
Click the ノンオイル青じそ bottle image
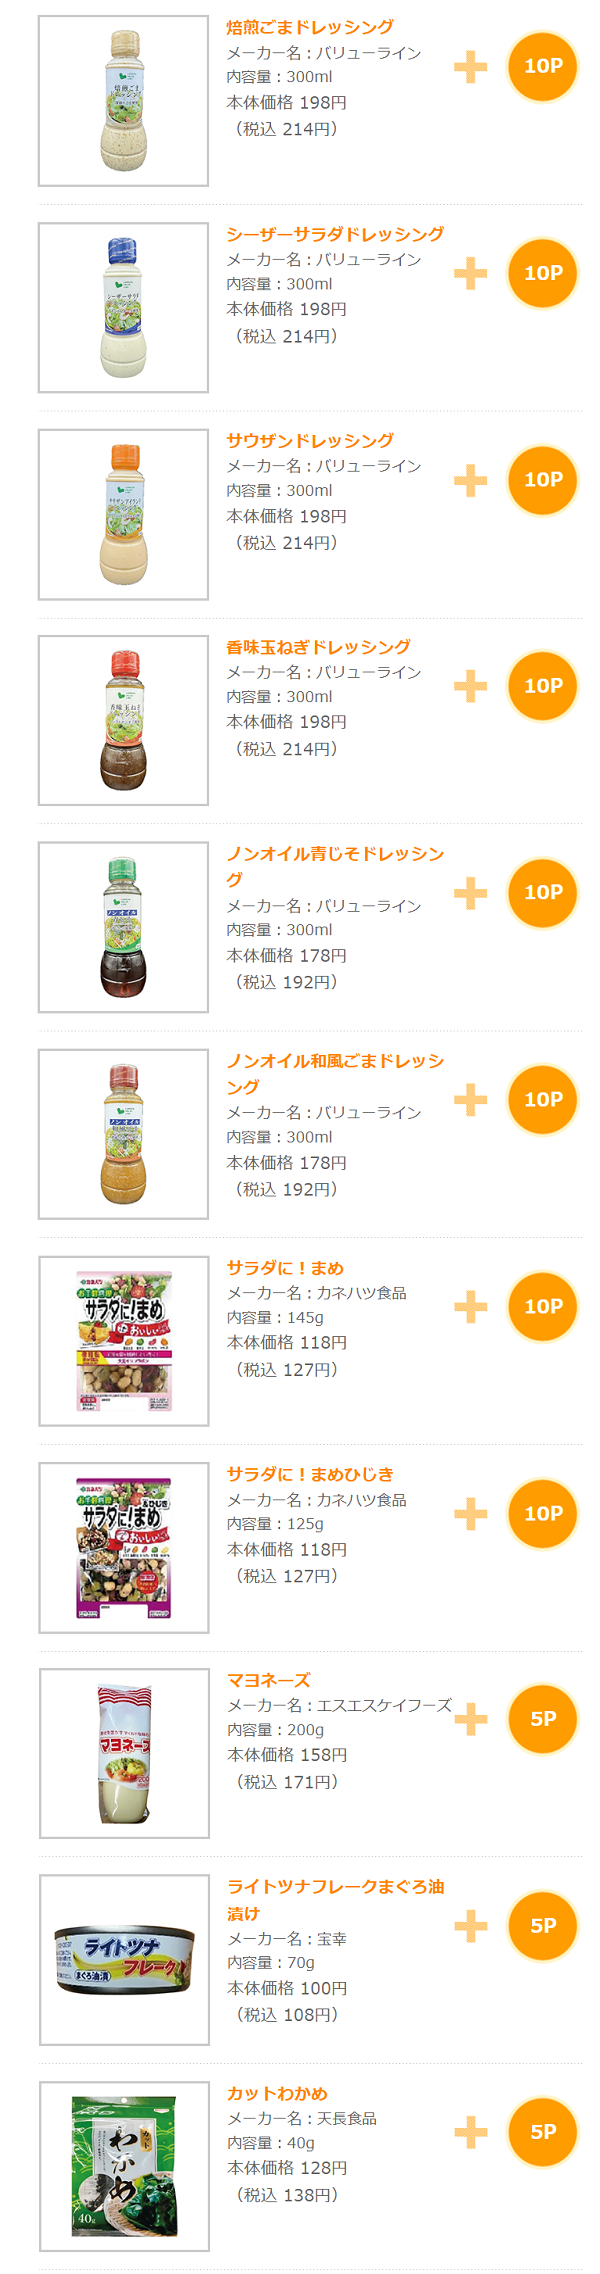(124, 927)
